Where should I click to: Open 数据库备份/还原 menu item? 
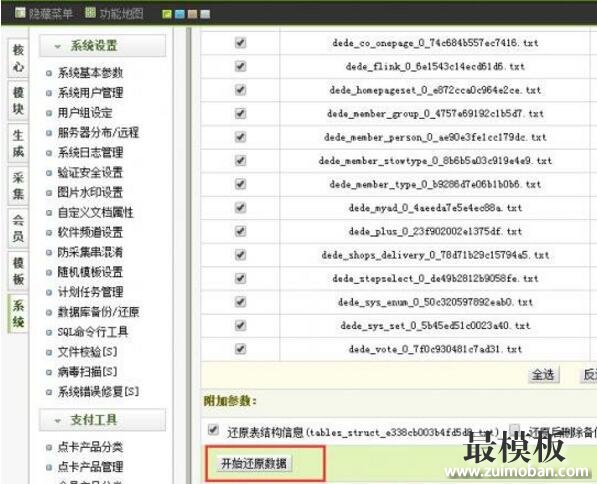click(x=98, y=312)
